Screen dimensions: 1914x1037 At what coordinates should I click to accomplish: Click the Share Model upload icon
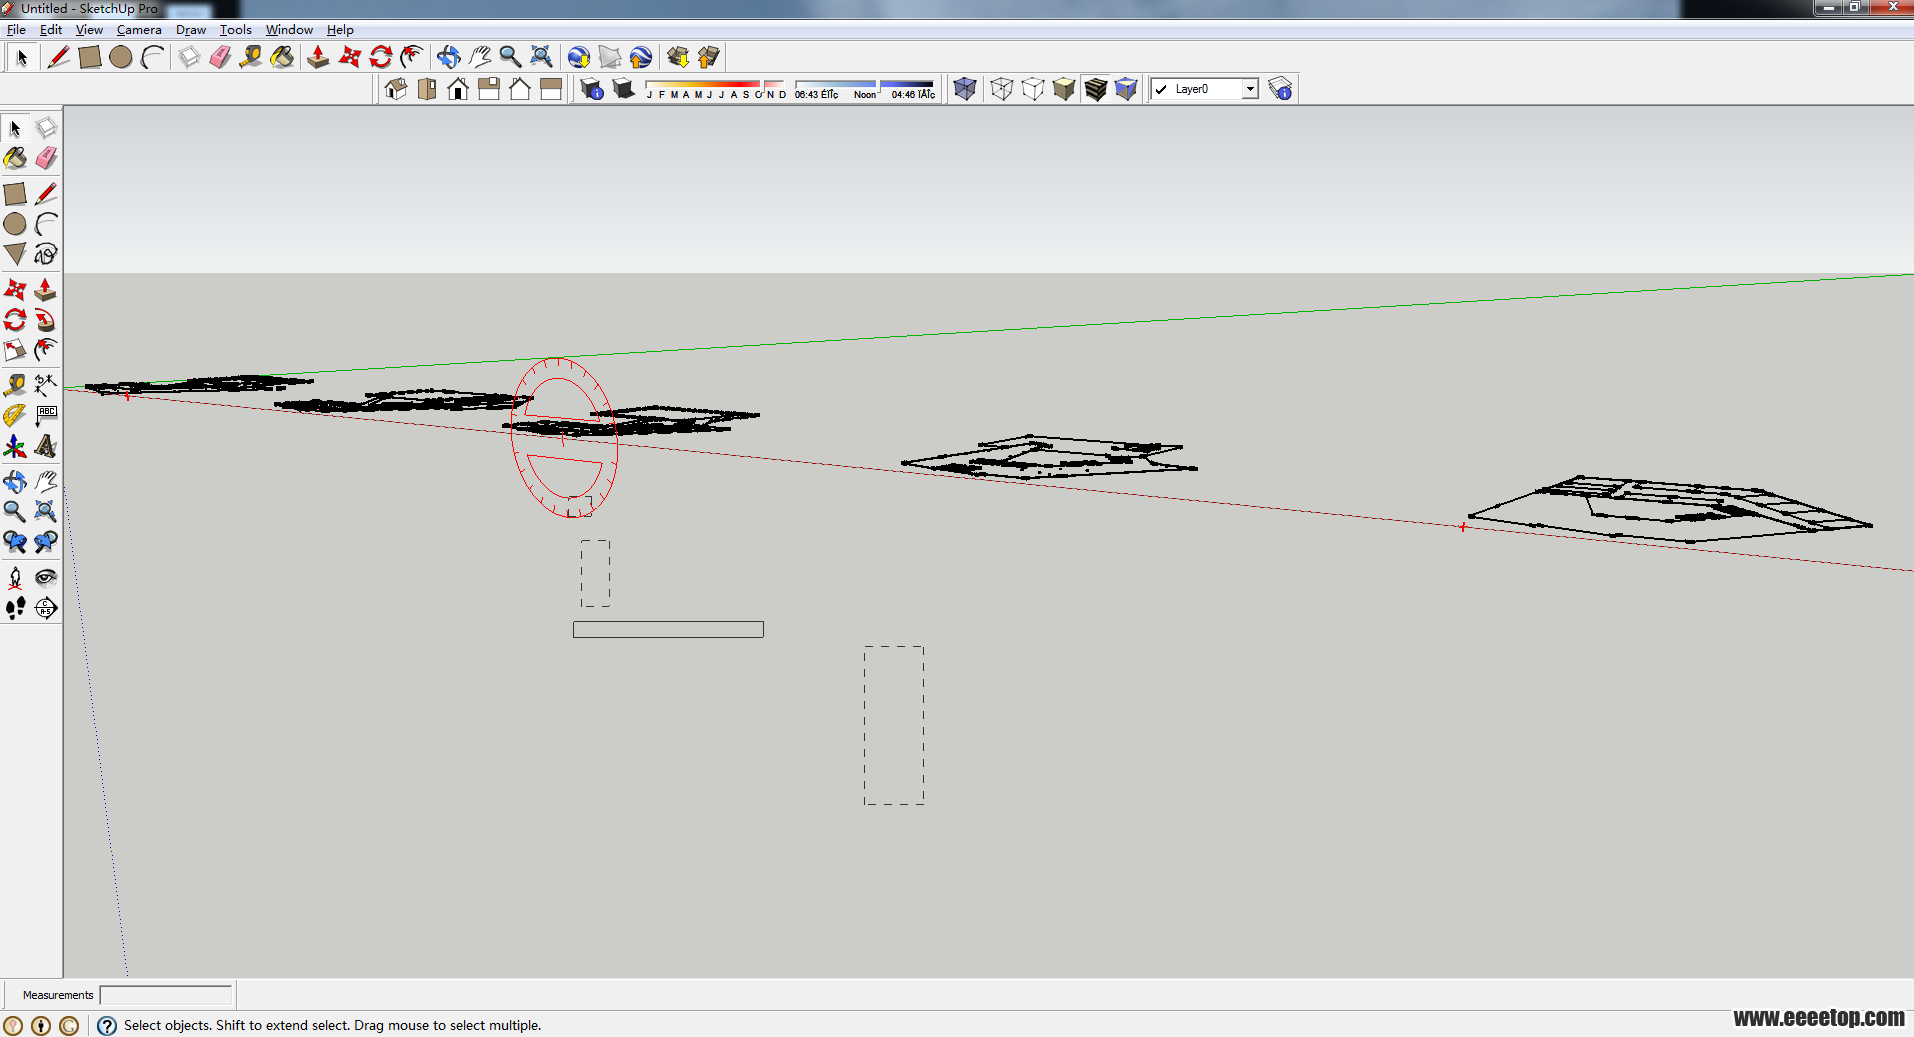[709, 57]
